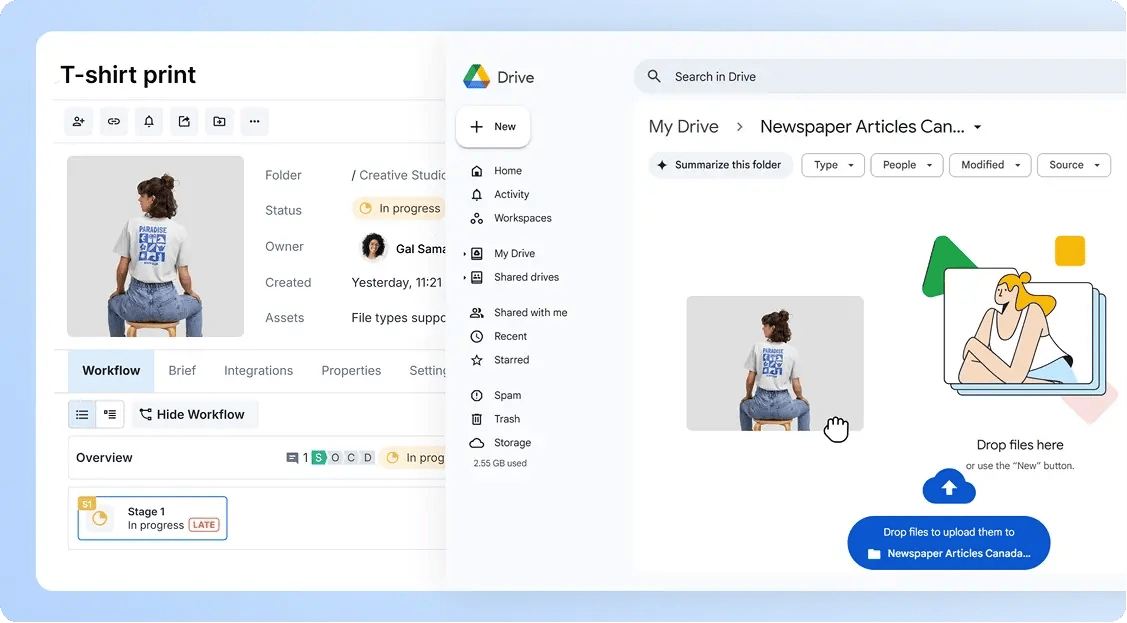Screen dimensions: 1127x623
Task: Click the blue upload arrow icon
Action: click(x=948, y=487)
